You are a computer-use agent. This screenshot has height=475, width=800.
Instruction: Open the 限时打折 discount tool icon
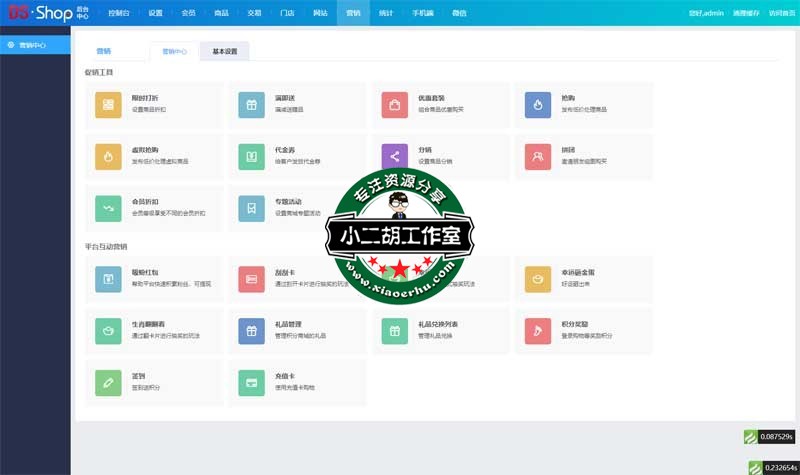click(x=108, y=104)
